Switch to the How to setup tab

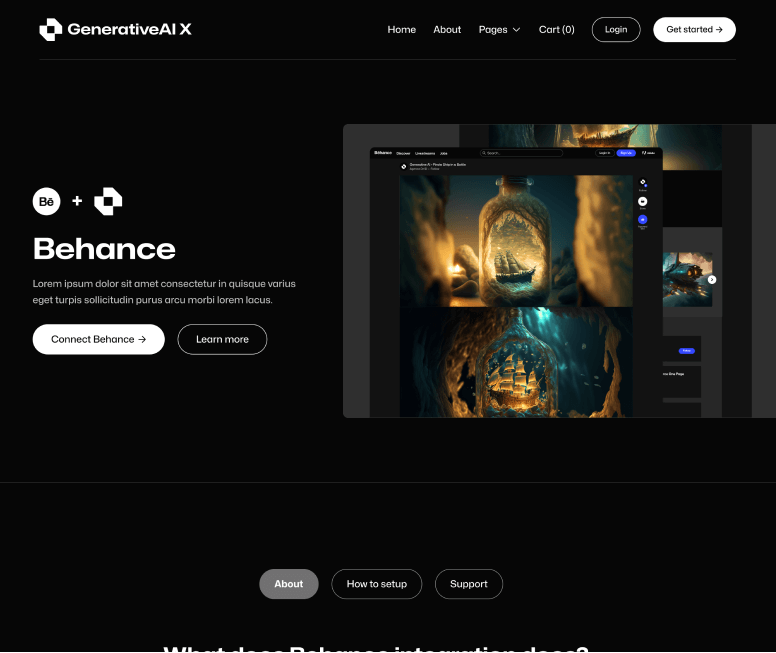tap(377, 584)
